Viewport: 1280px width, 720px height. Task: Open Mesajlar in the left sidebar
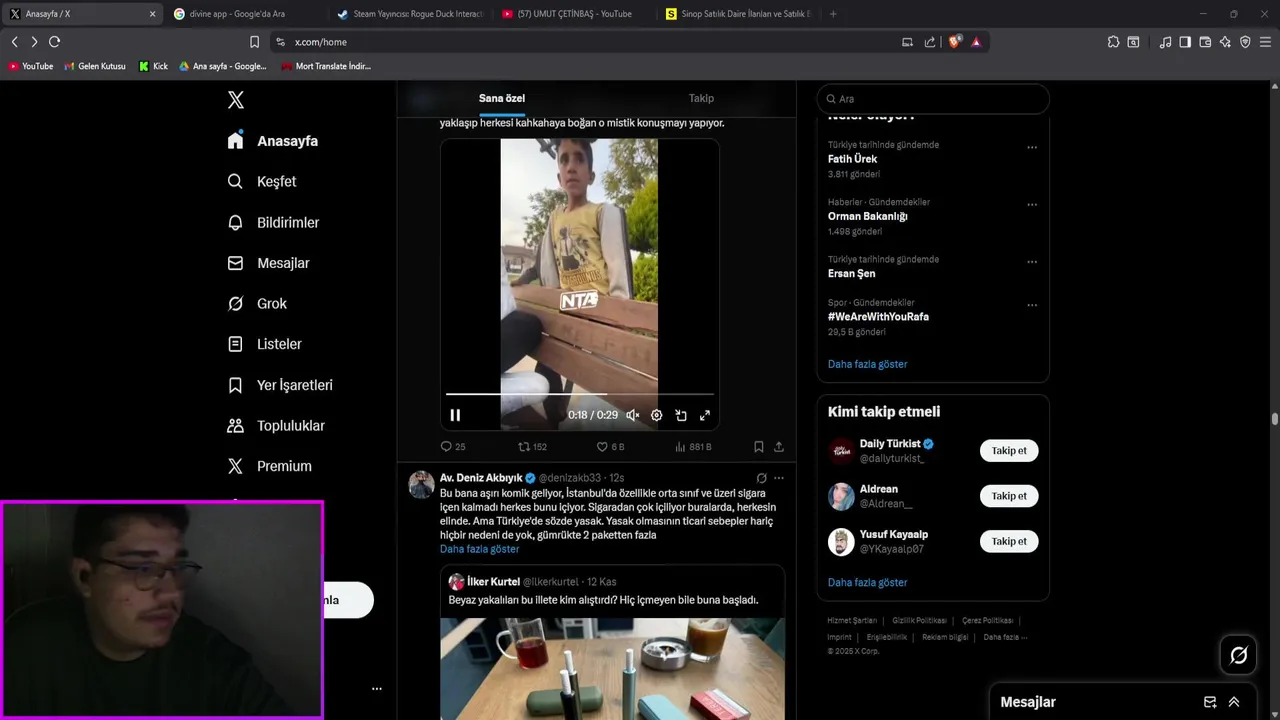268,263
